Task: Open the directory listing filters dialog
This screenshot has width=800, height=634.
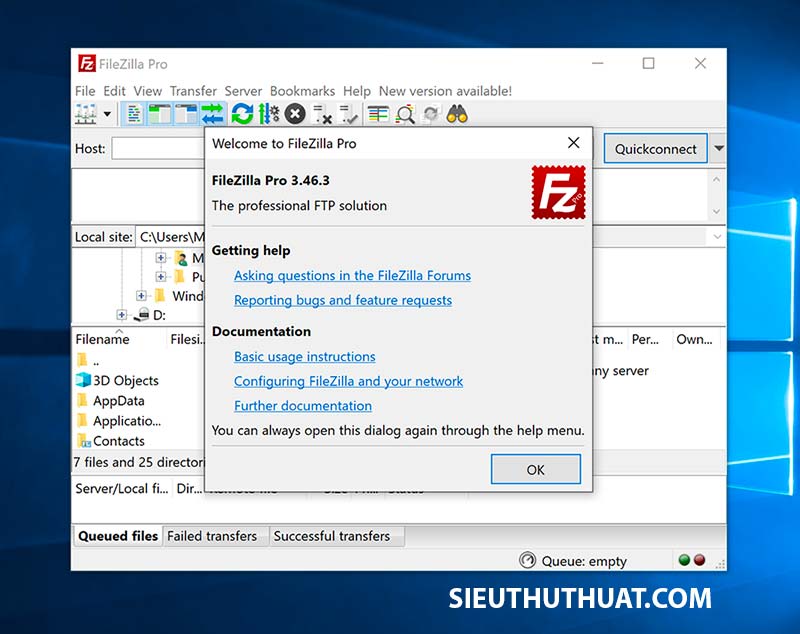Action: [378, 114]
